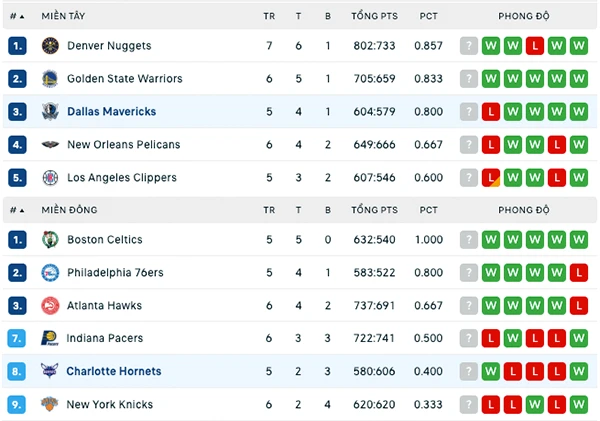Viewport: 600px width, 421px height.
Task: Click the Tổng PTS header in Miền Đông
Action: (x=375, y=210)
